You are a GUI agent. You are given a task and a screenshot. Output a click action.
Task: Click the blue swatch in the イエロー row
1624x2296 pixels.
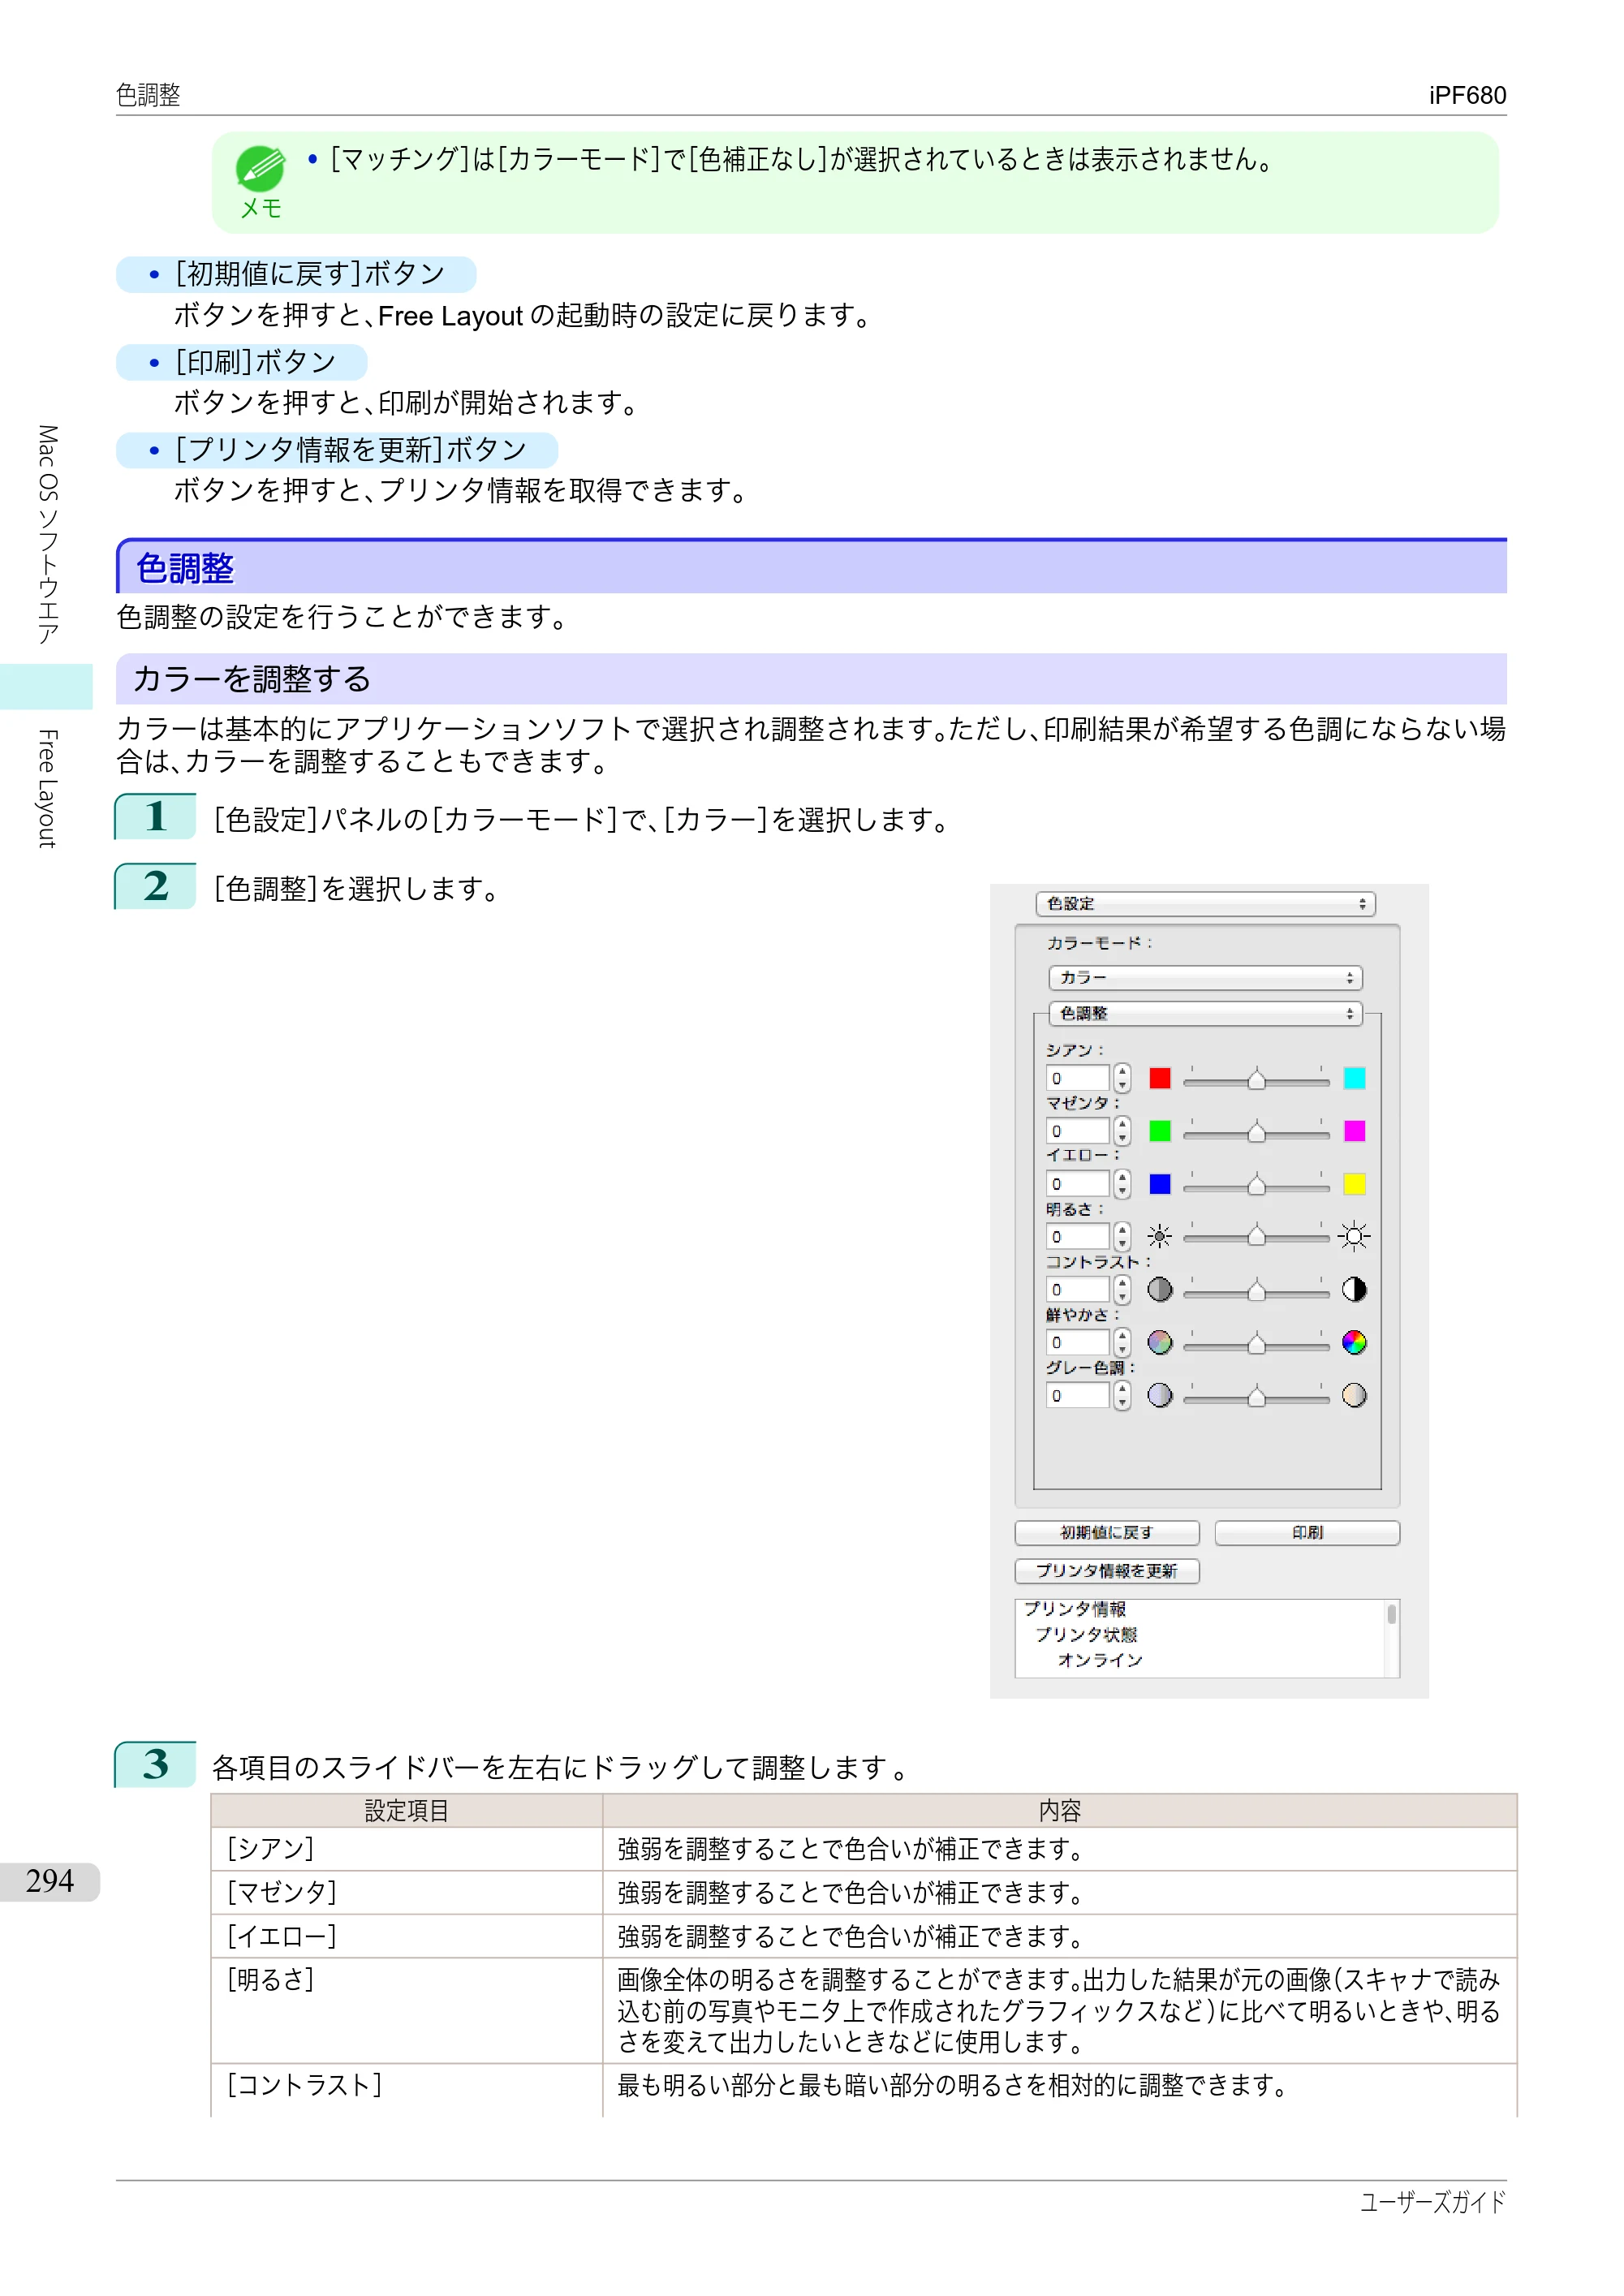pos(1160,1184)
